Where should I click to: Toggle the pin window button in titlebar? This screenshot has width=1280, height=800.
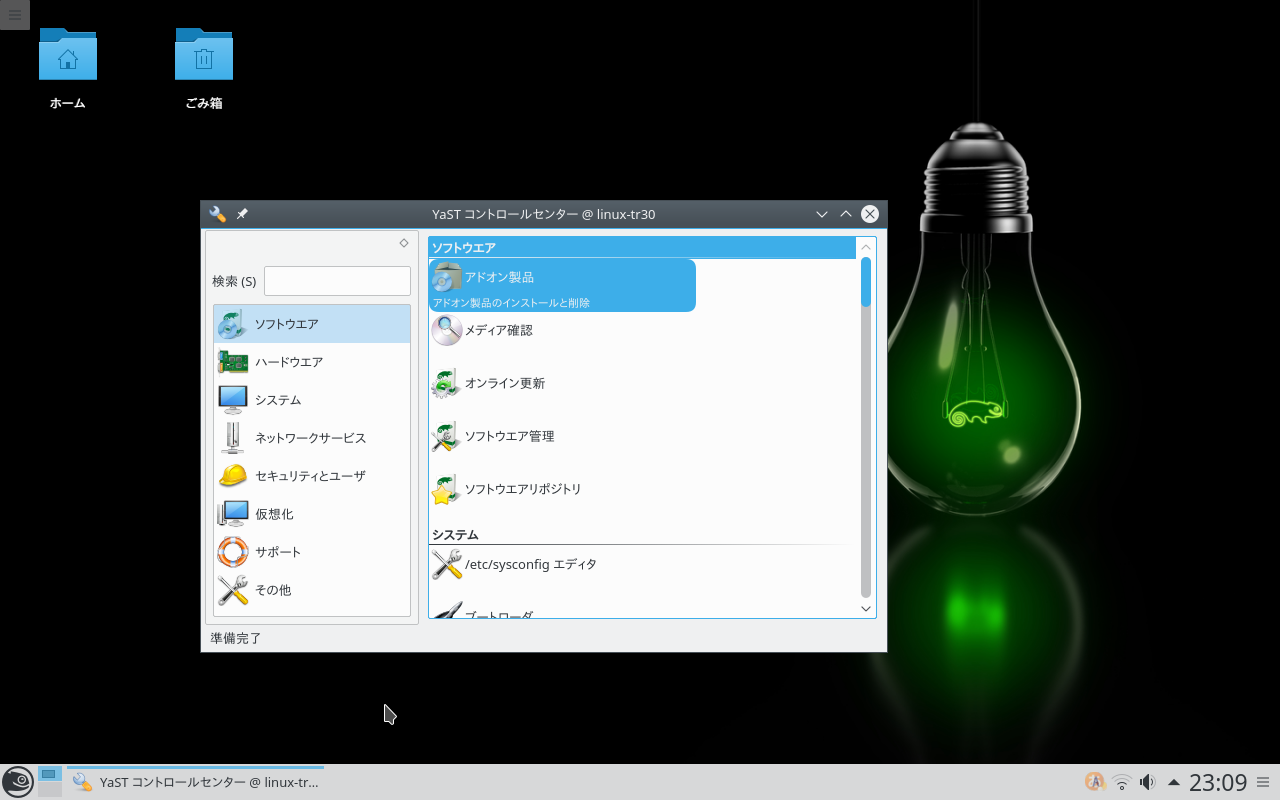pos(242,214)
